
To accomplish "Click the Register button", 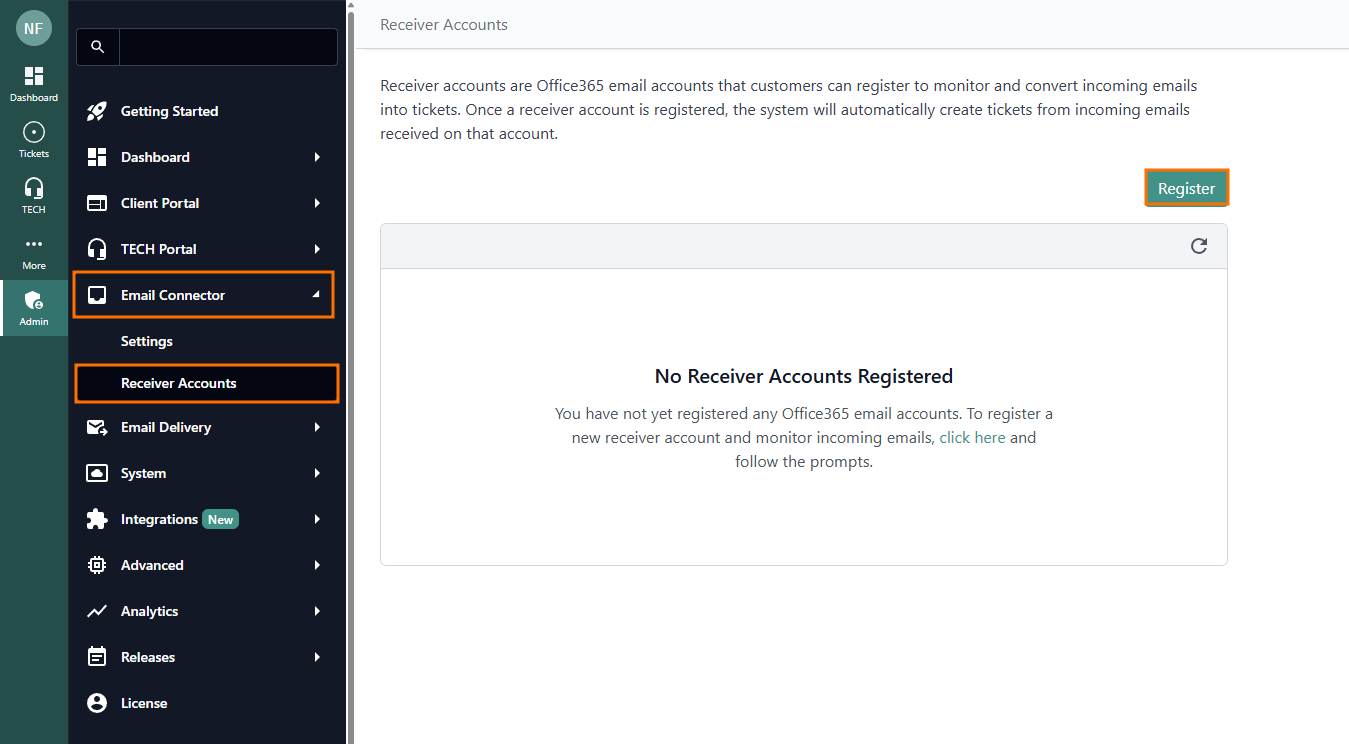I will pos(1186,188).
